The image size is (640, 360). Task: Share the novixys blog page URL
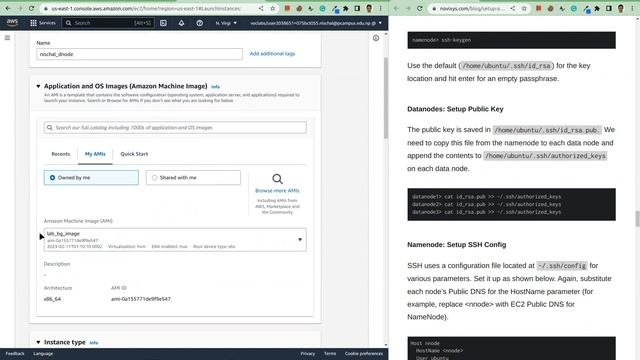click(x=513, y=8)
